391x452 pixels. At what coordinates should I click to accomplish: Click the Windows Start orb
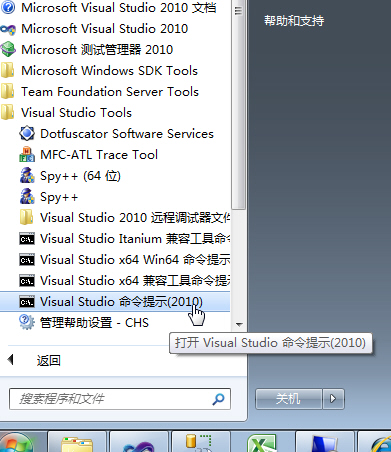[15, 442]
